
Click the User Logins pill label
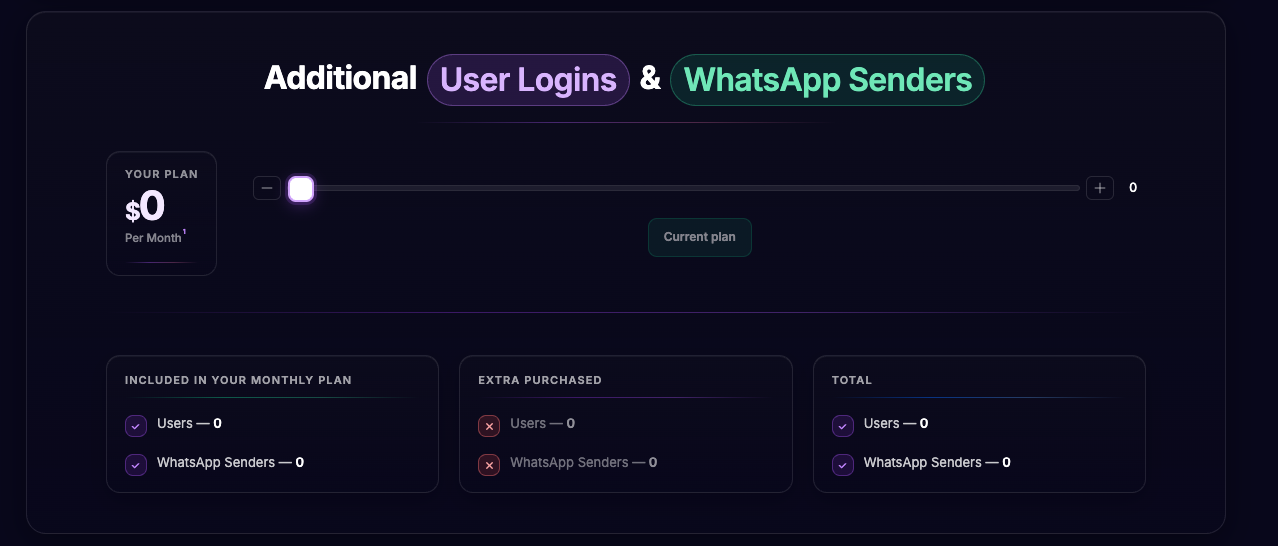click(x=528, y=79)
